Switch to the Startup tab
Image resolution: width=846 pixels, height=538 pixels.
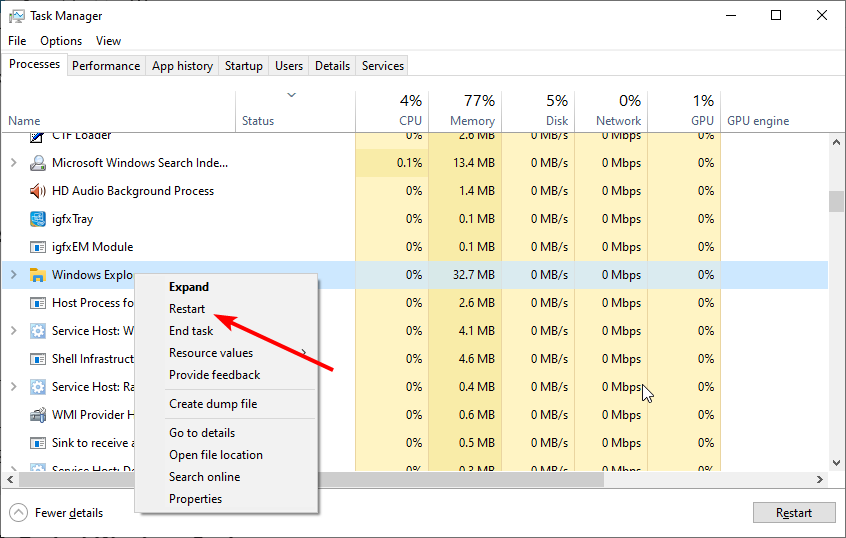coord(243,66)
